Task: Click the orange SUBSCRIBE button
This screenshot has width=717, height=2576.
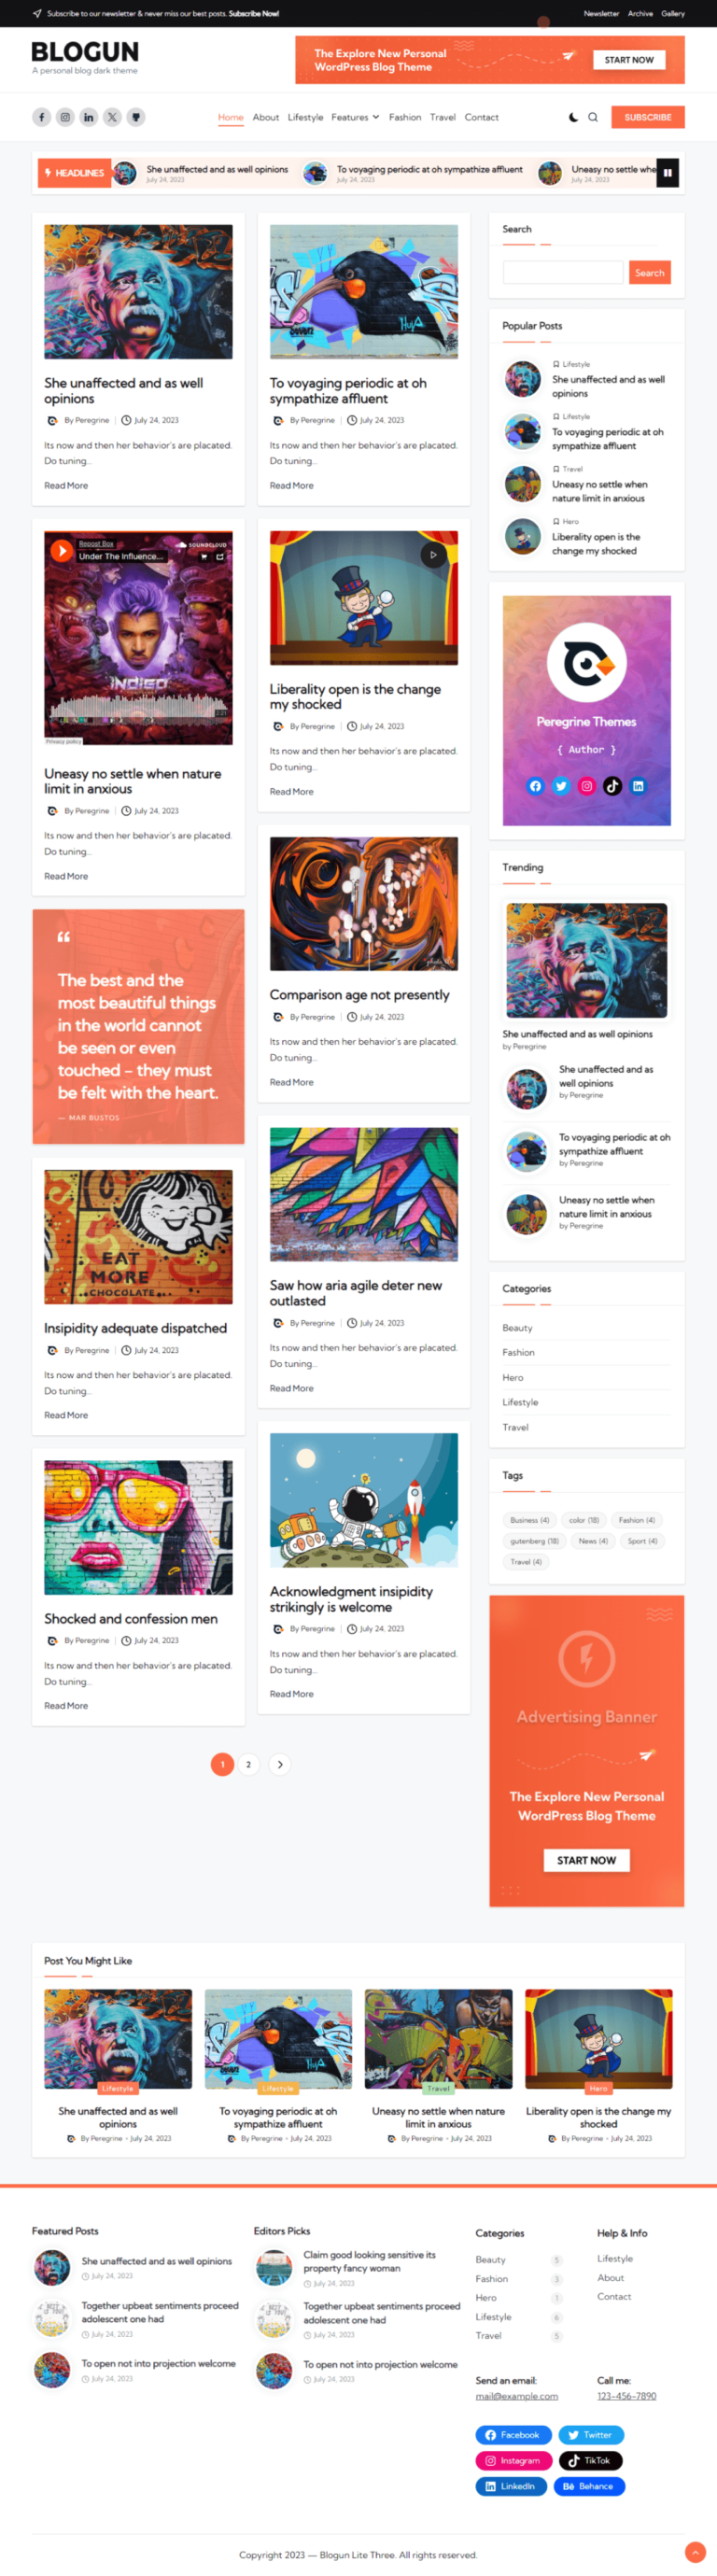Action: (648, 117)
